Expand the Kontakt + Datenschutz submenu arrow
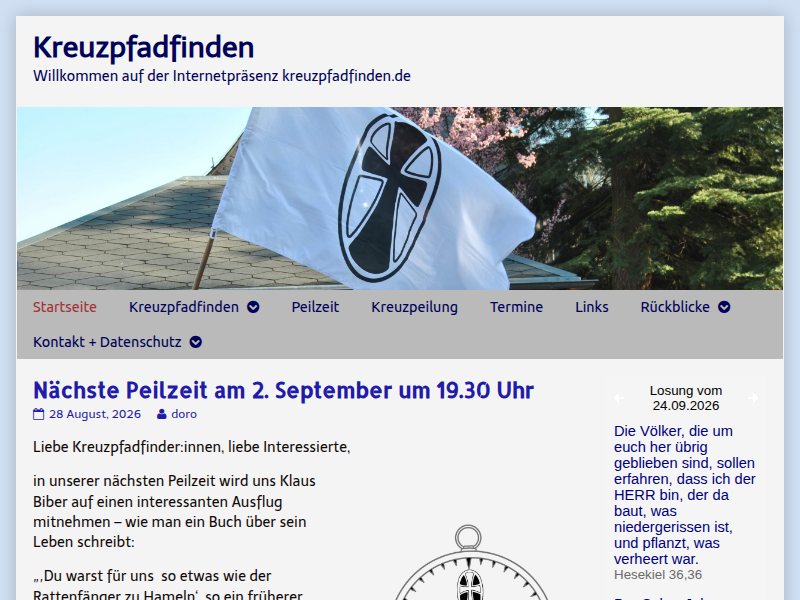 point(195,342)
